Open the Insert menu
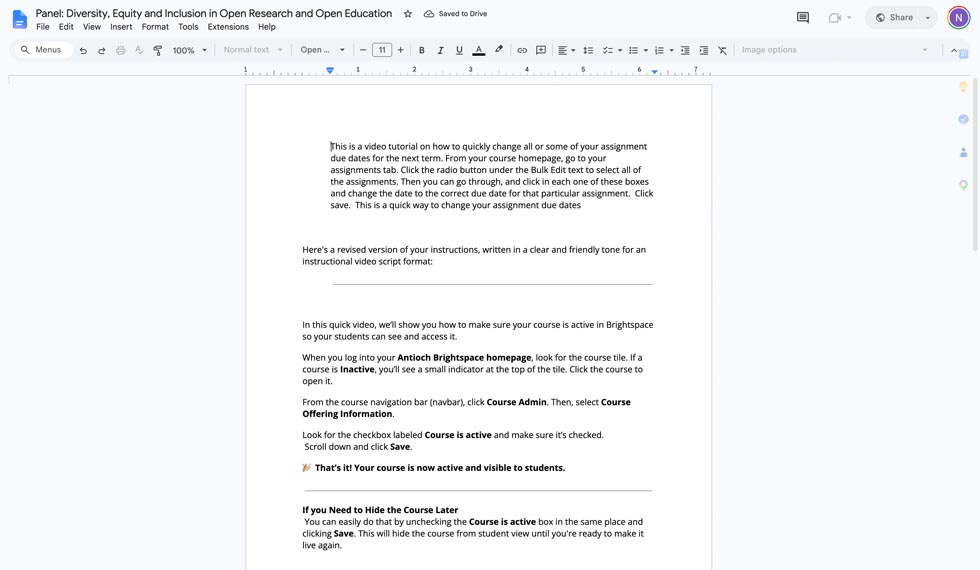Viewport: 980px width, 570px height. 121,27
